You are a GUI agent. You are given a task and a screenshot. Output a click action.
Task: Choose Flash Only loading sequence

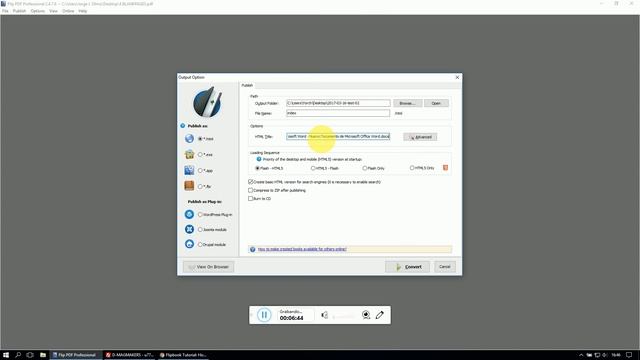tap(364, 168)
